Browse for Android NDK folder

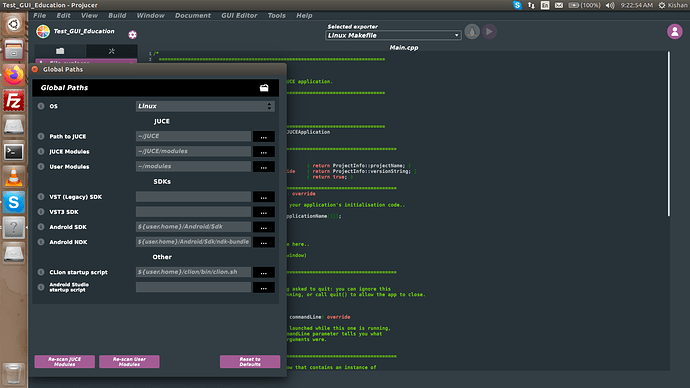pos(264,242)
